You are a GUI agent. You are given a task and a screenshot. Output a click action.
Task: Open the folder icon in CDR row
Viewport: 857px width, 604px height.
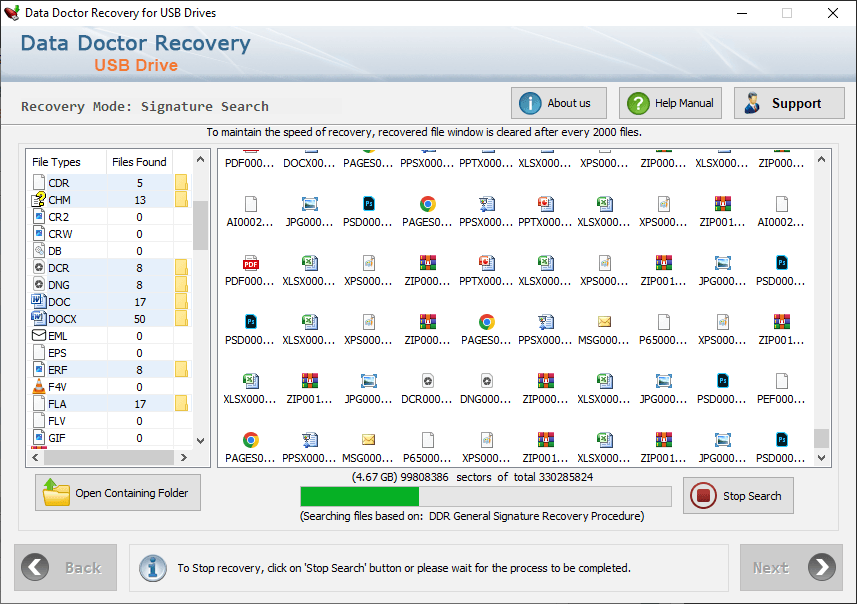(181, 183)
